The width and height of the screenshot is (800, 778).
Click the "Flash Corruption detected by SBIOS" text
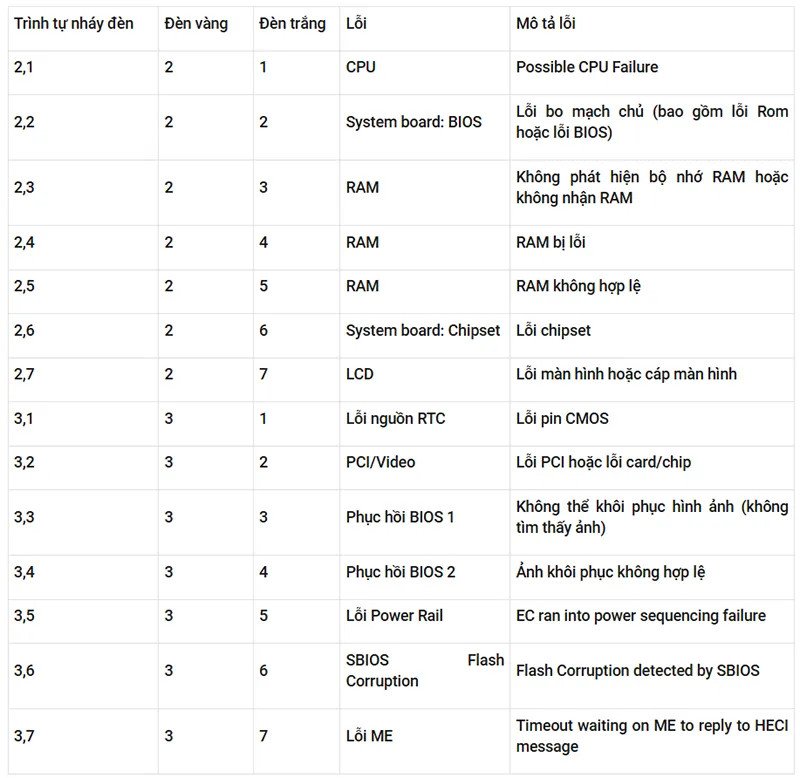tap(637, 670)
